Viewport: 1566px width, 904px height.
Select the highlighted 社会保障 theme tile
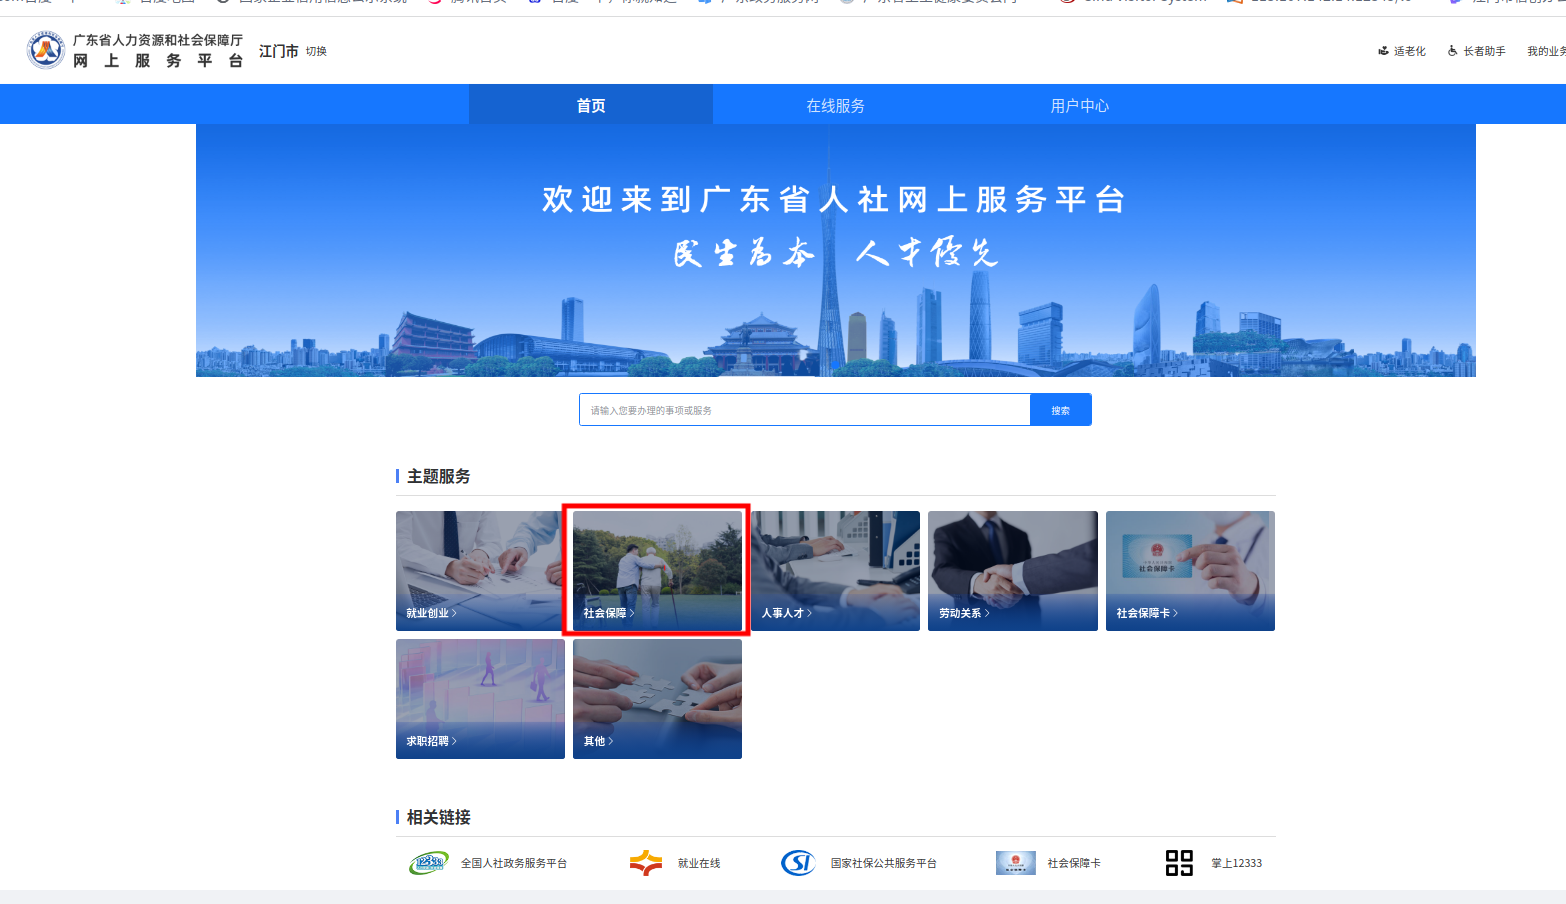click(657, 571)
